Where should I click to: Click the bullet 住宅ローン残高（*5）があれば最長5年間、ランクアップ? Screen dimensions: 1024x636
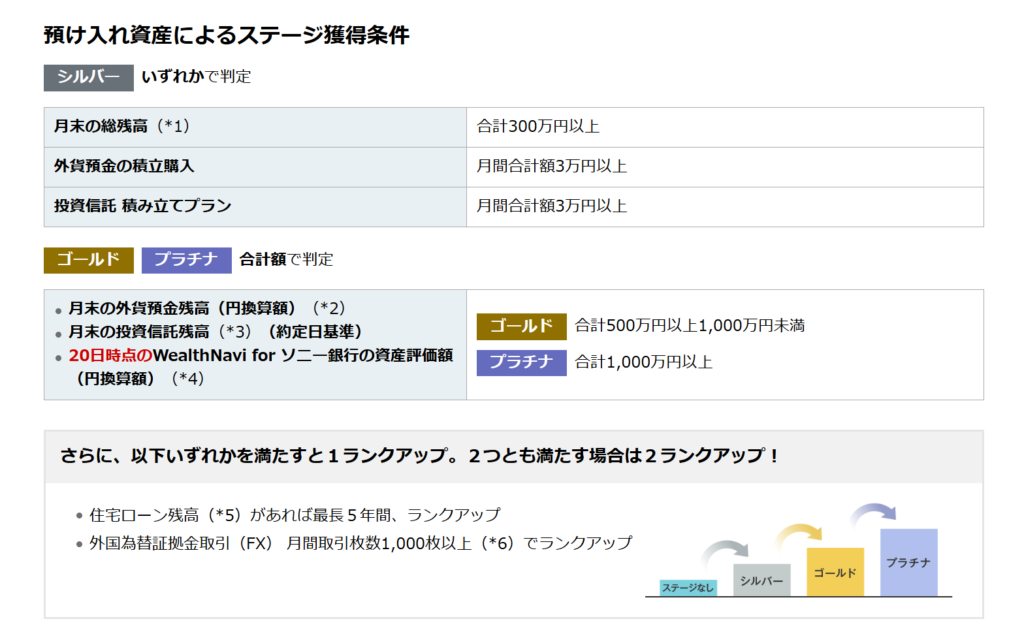[295, 515]
